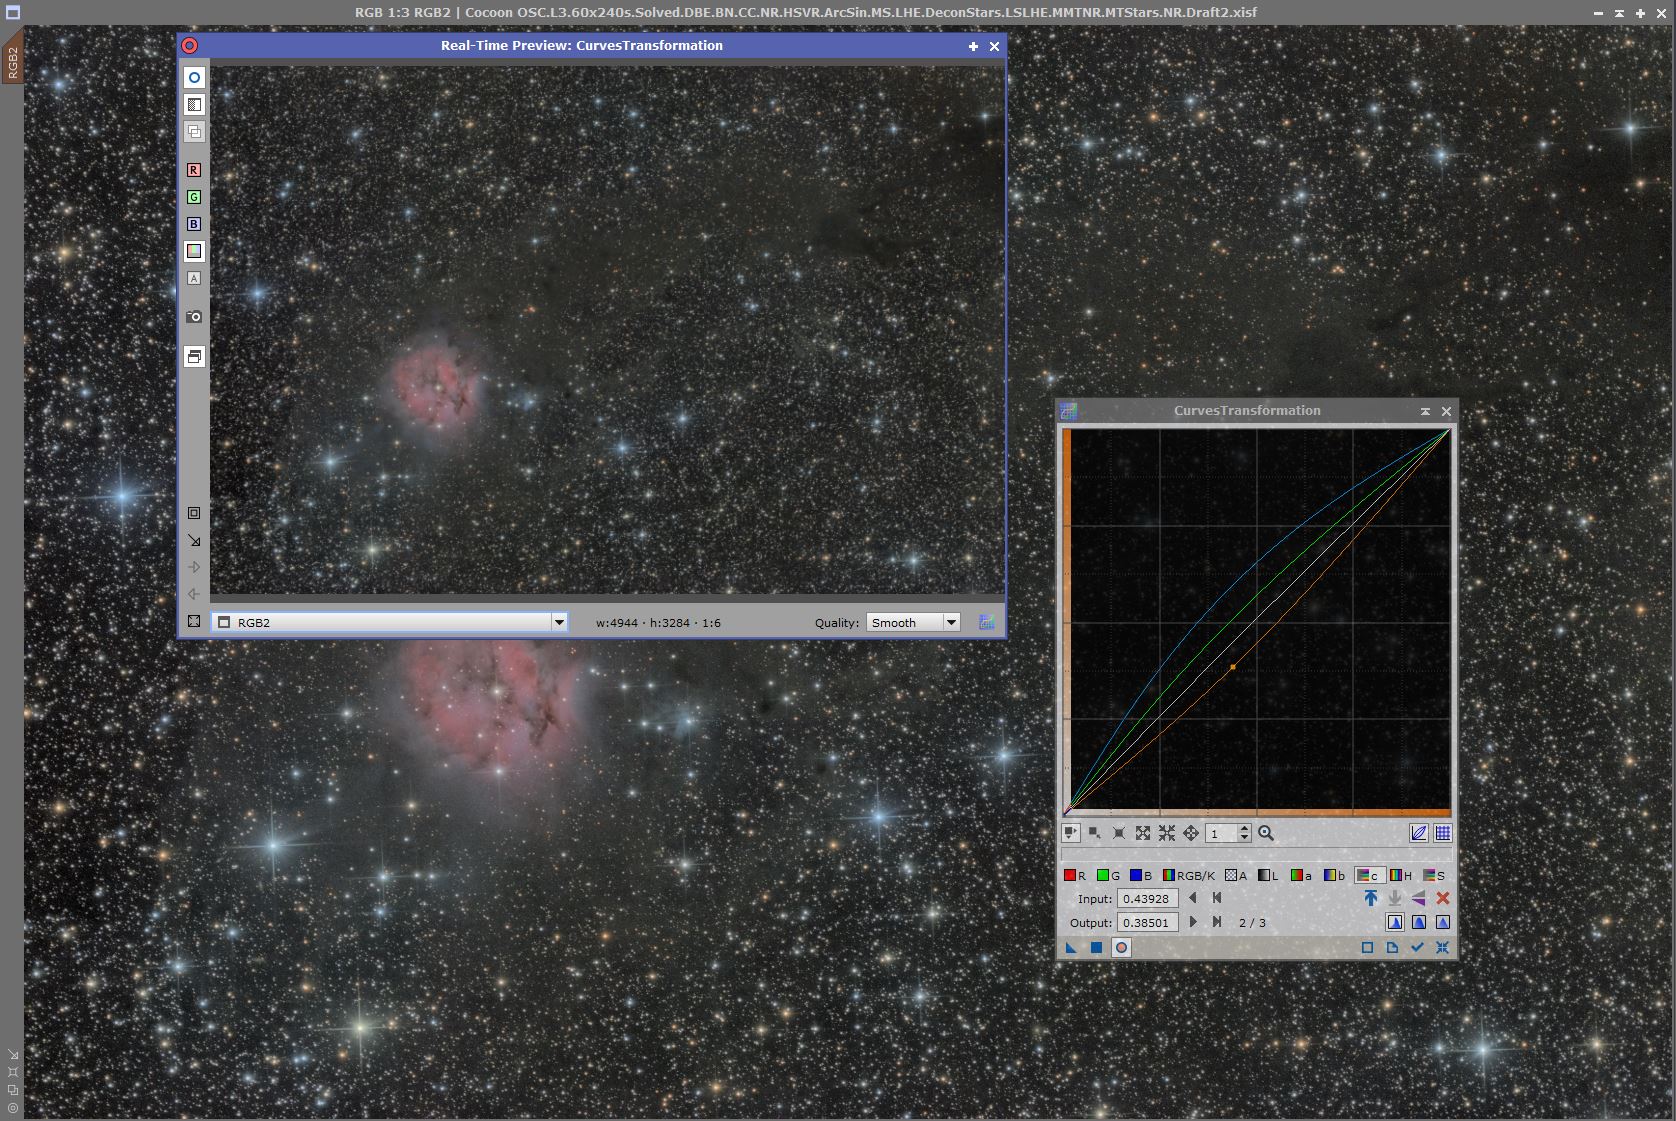1676x1121 pixels.
Task: Click the red X reset curve icon
Action: 1442,898
